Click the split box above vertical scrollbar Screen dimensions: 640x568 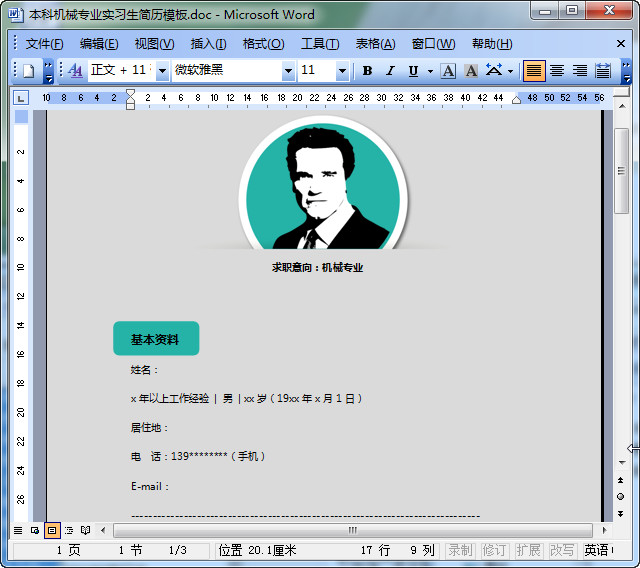coord(622,93)
